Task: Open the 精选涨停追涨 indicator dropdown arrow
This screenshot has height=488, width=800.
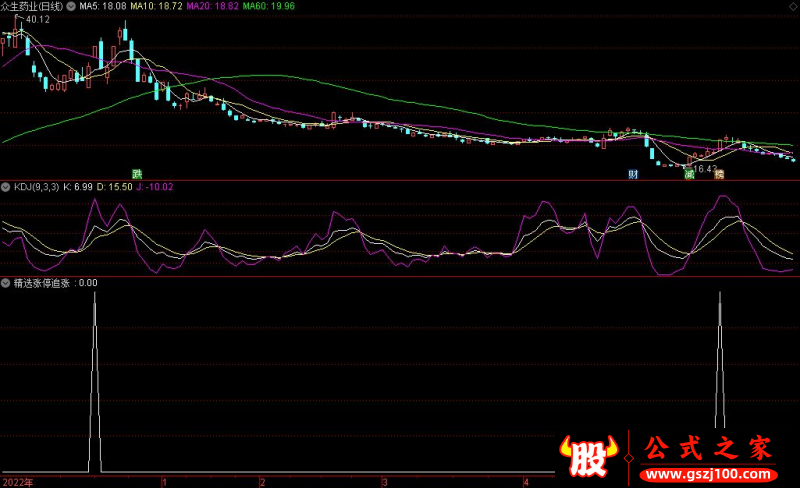Action: [6, 283]
